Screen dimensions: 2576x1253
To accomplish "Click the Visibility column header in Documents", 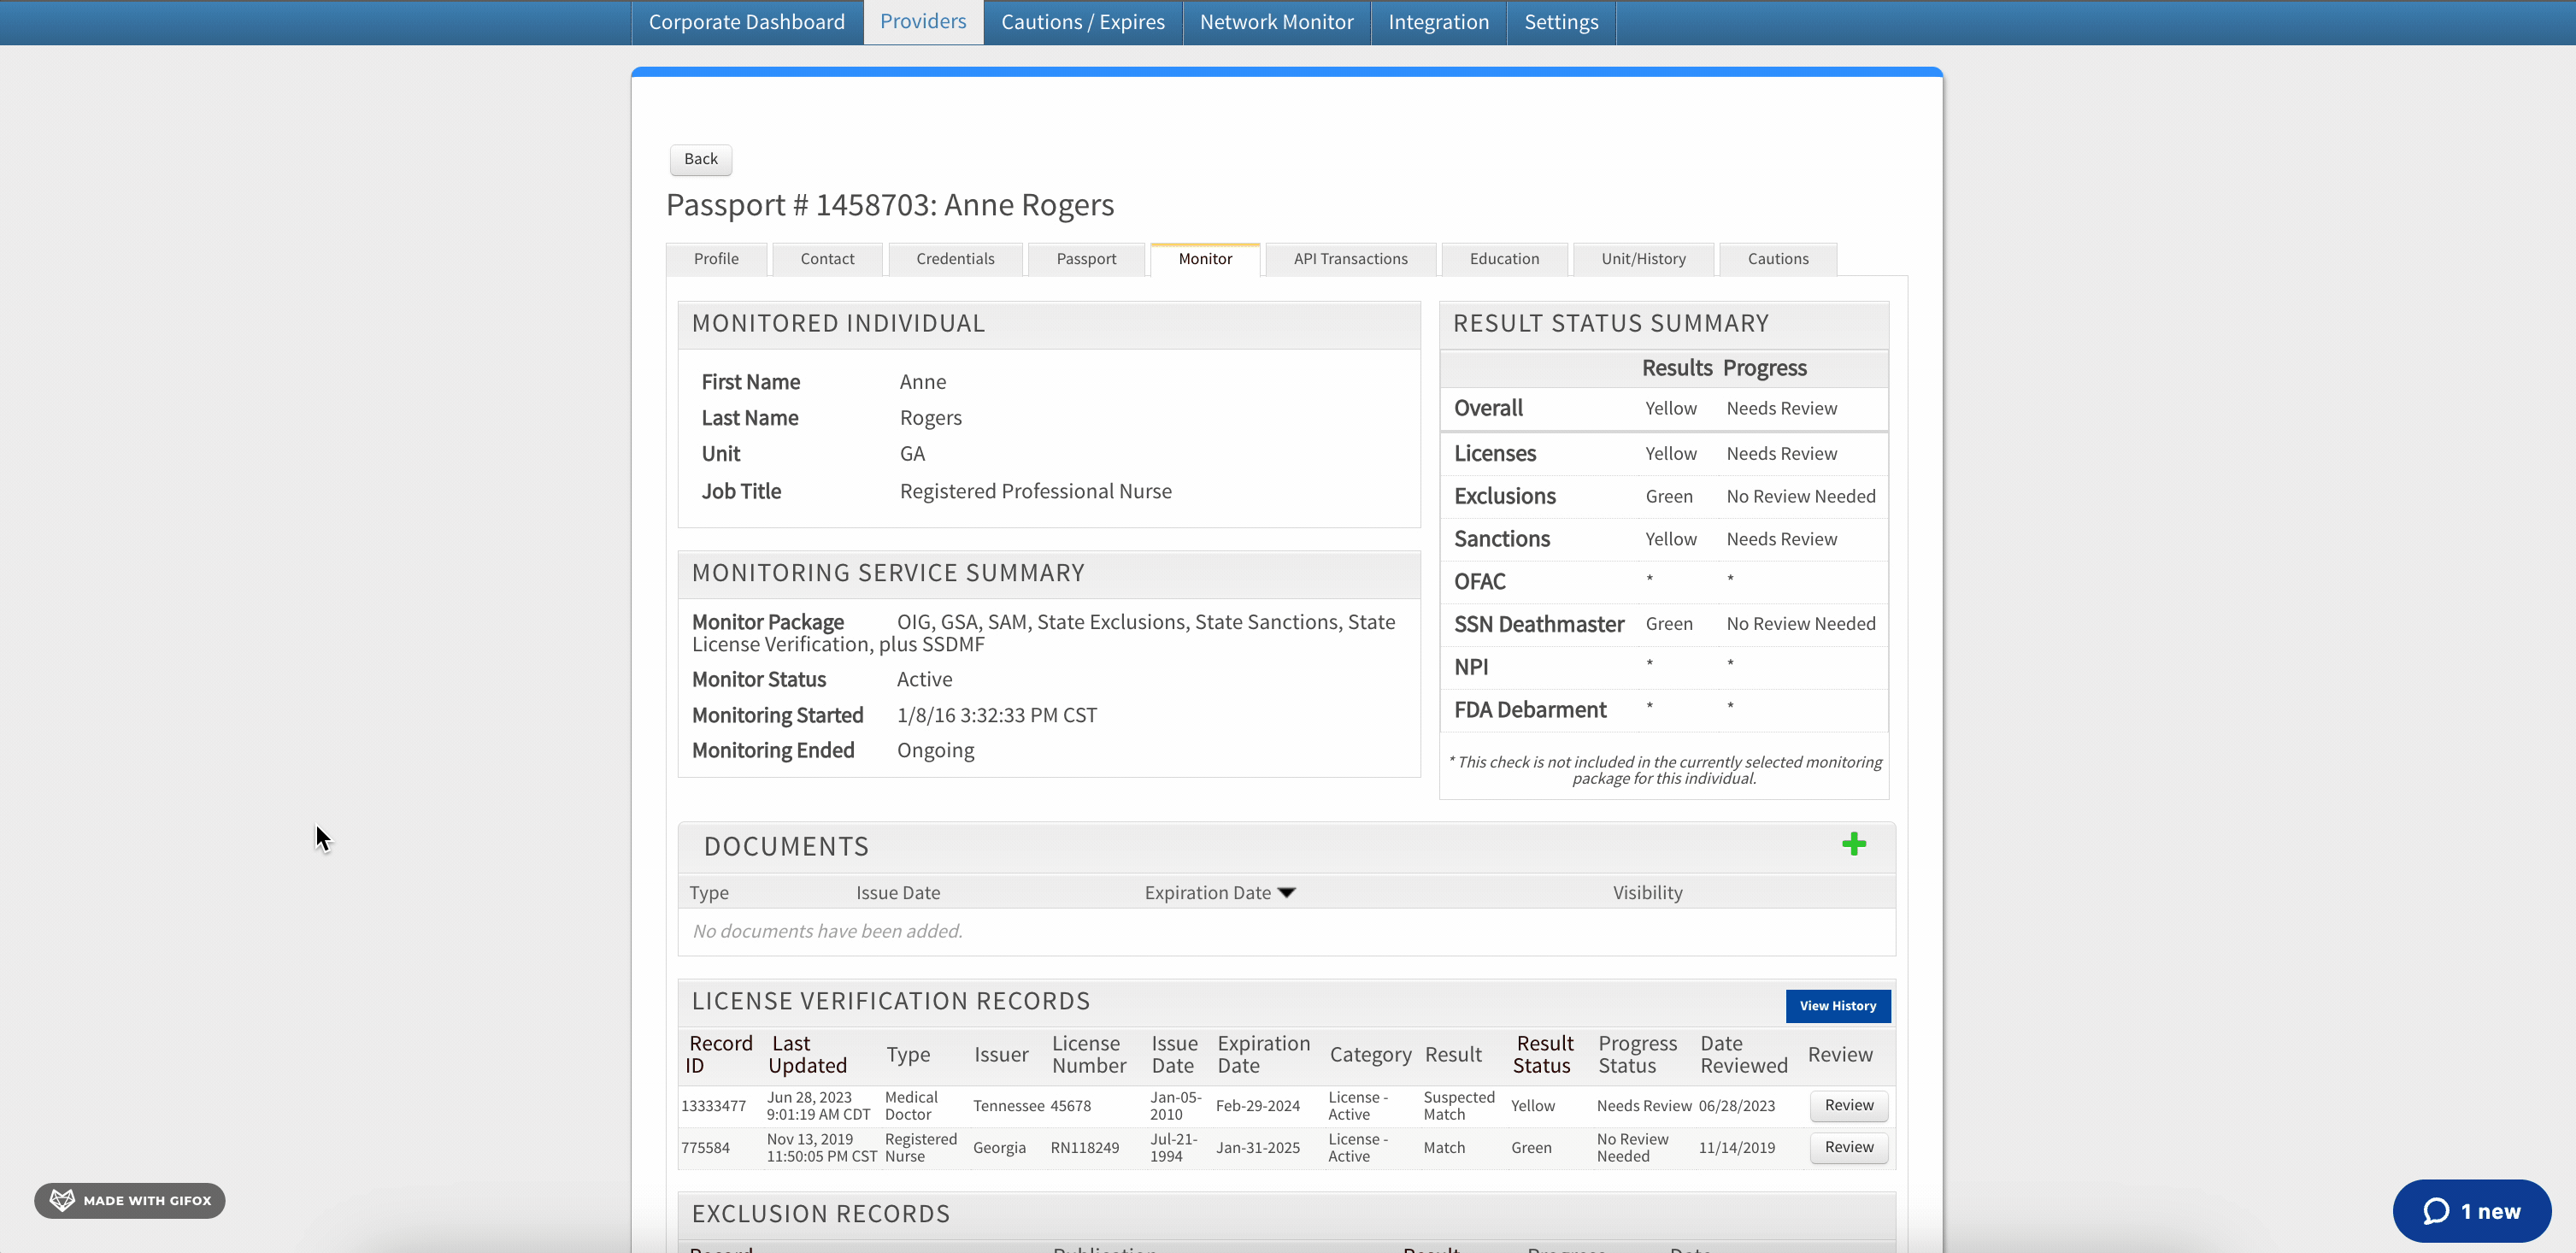I will (1647, 892).
